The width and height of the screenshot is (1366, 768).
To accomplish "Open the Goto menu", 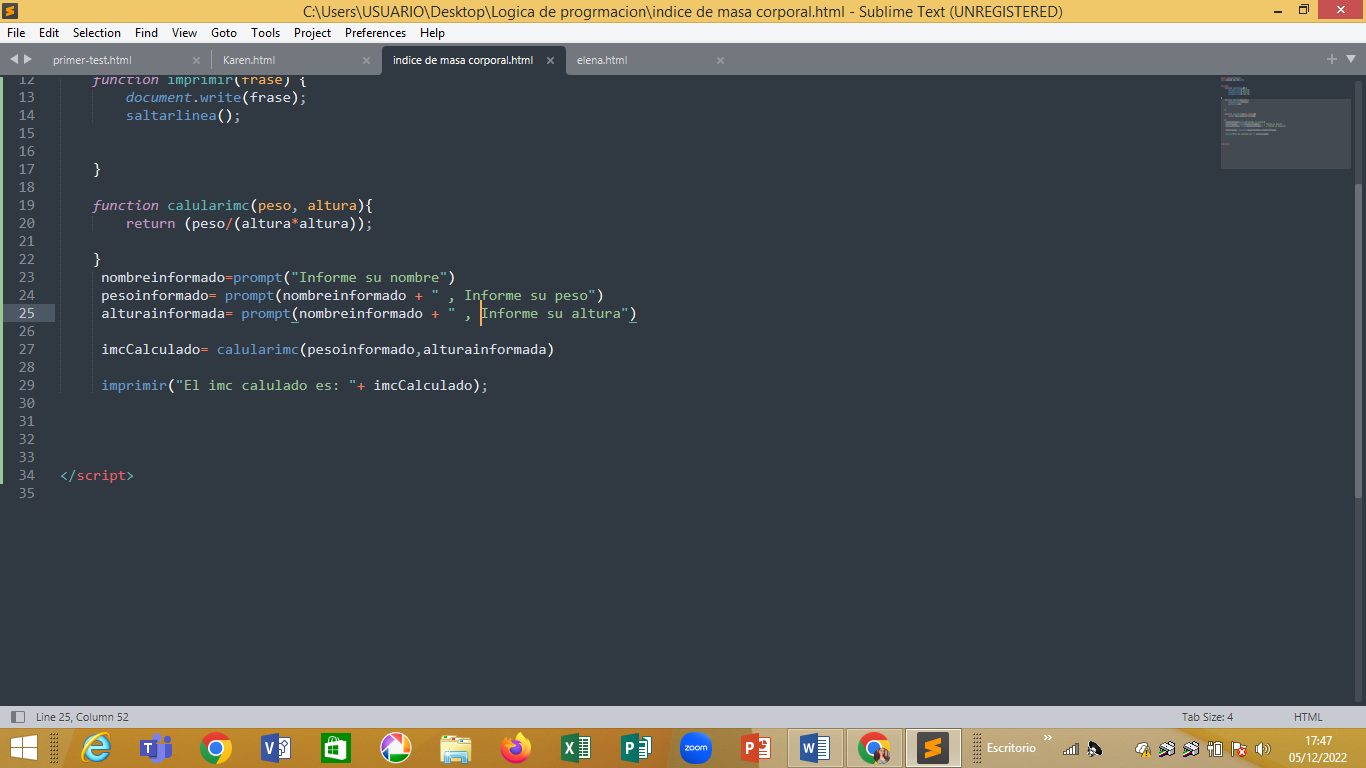I will coord(224,33).
